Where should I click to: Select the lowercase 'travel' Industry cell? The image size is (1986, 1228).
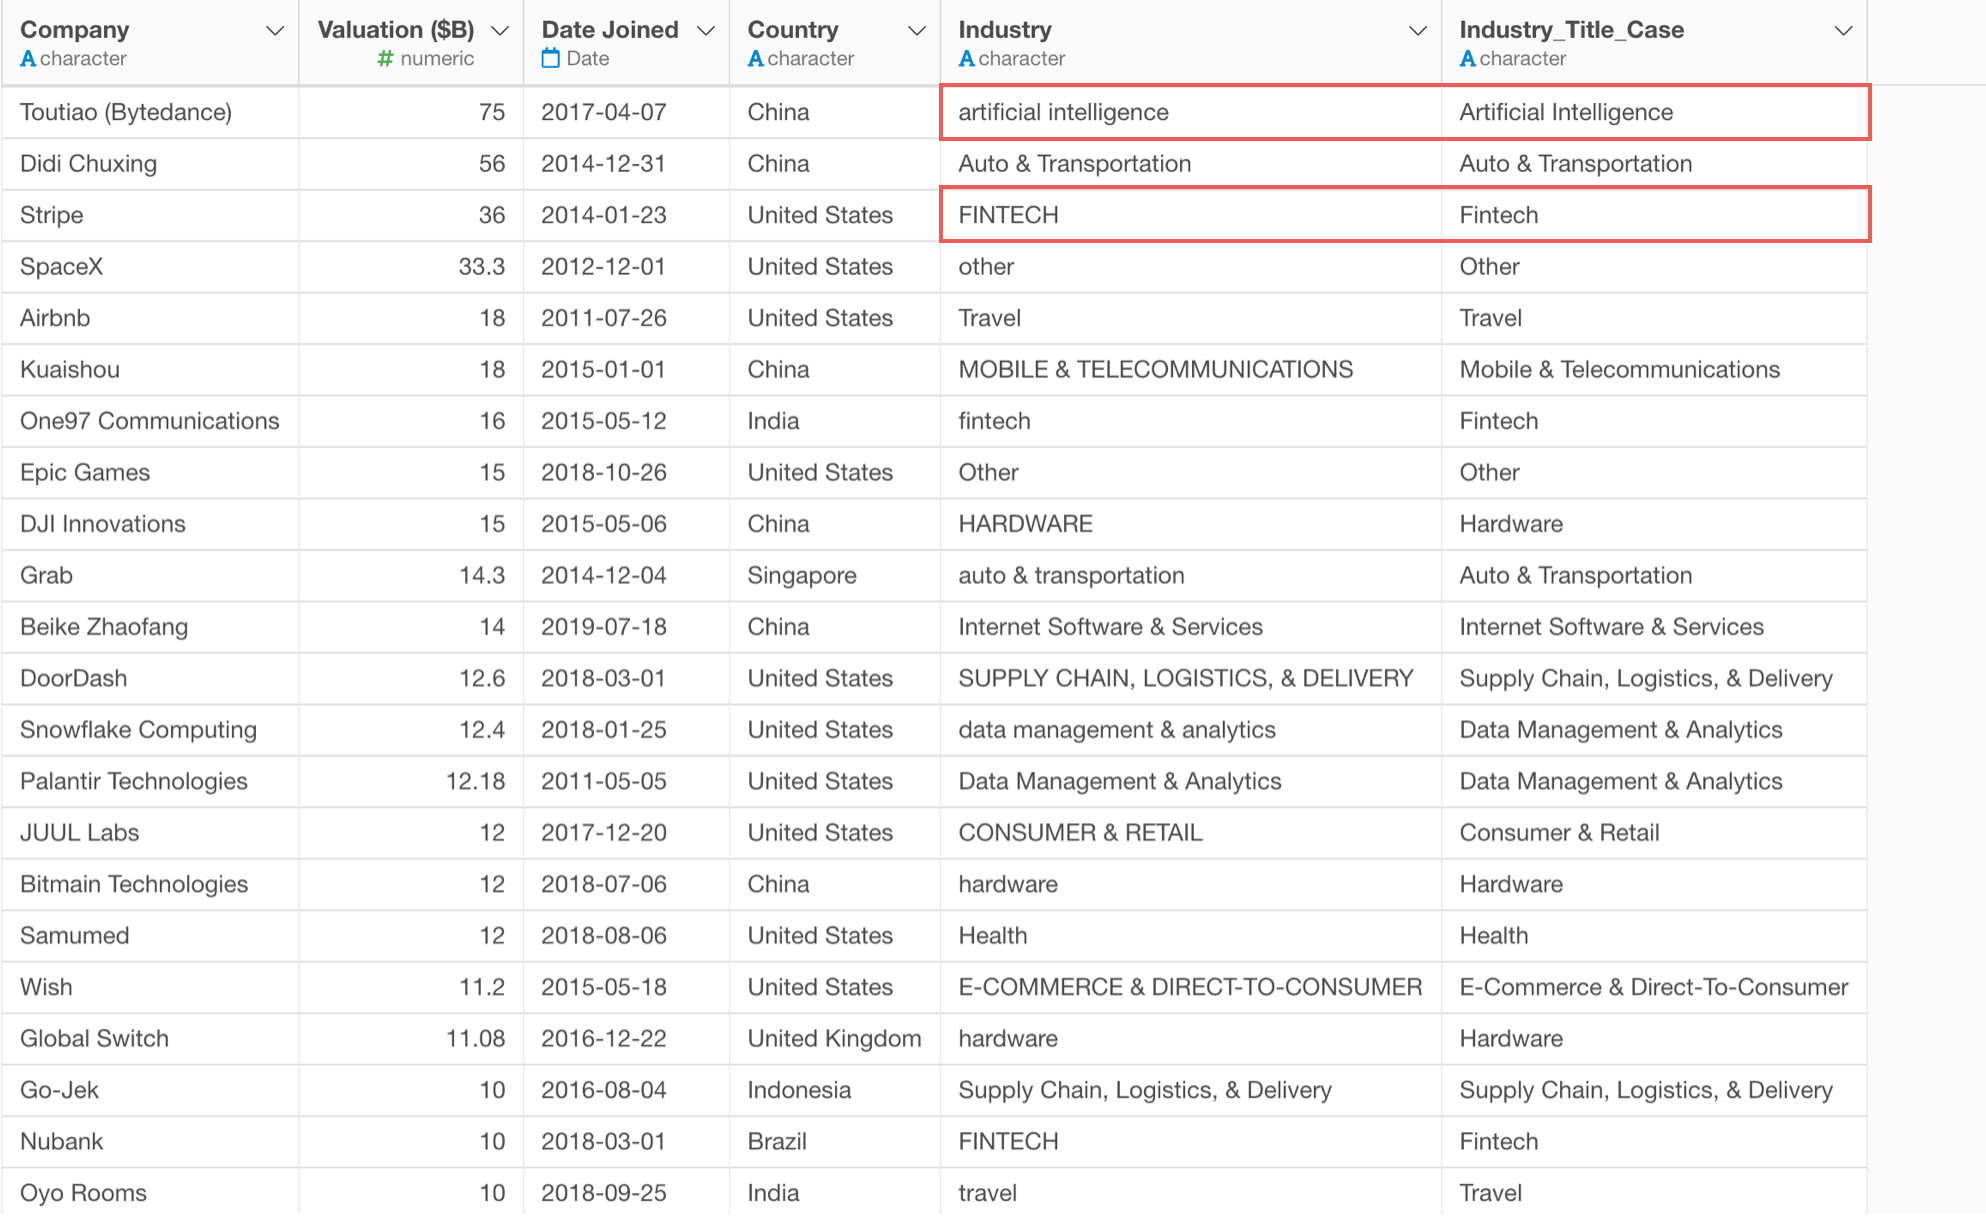point(1191,1194)
